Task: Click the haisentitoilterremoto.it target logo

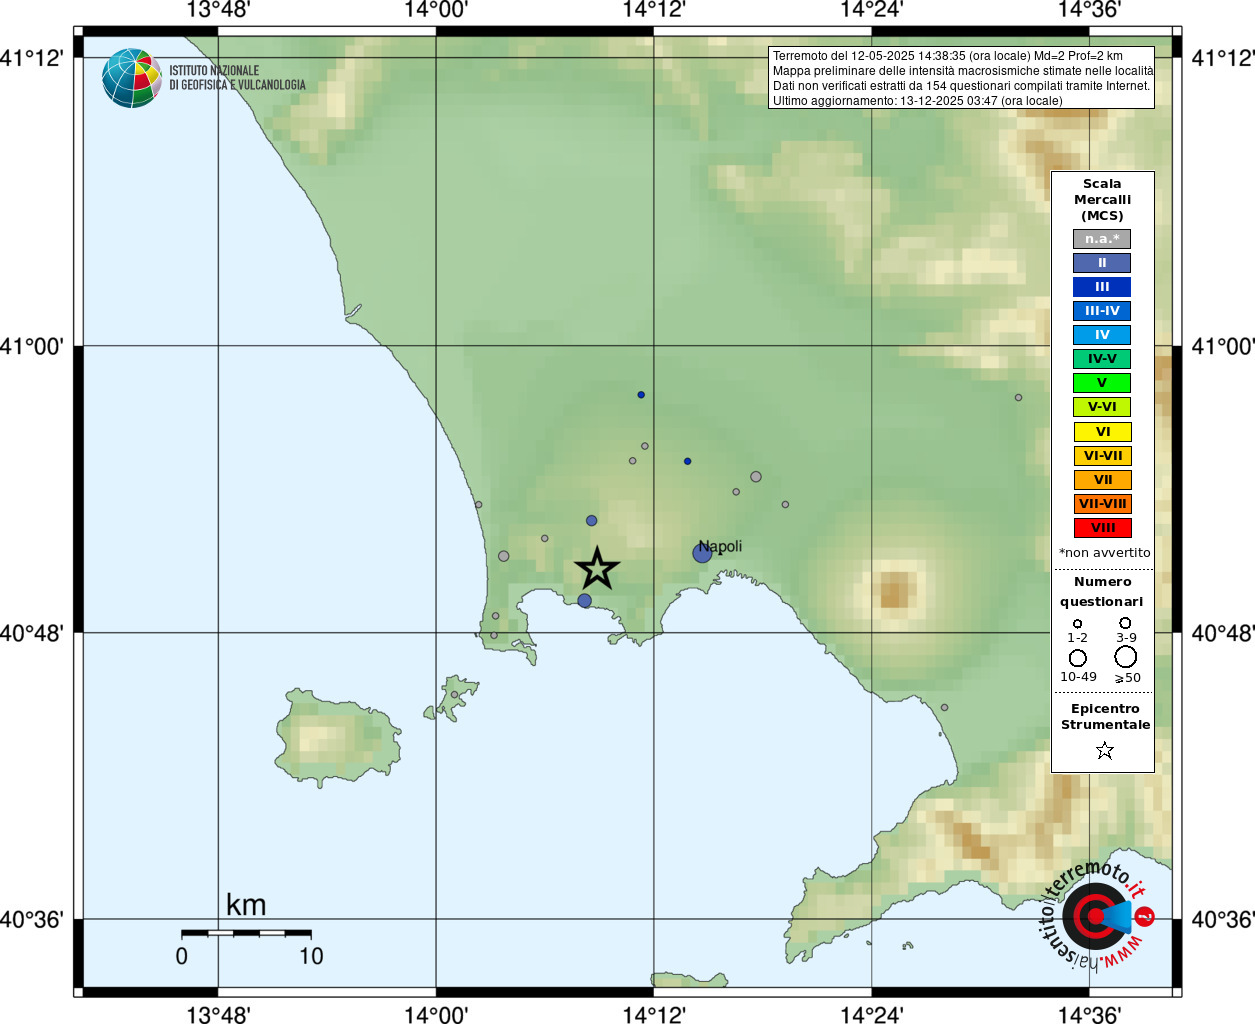Action: [x=1097, y=915]
